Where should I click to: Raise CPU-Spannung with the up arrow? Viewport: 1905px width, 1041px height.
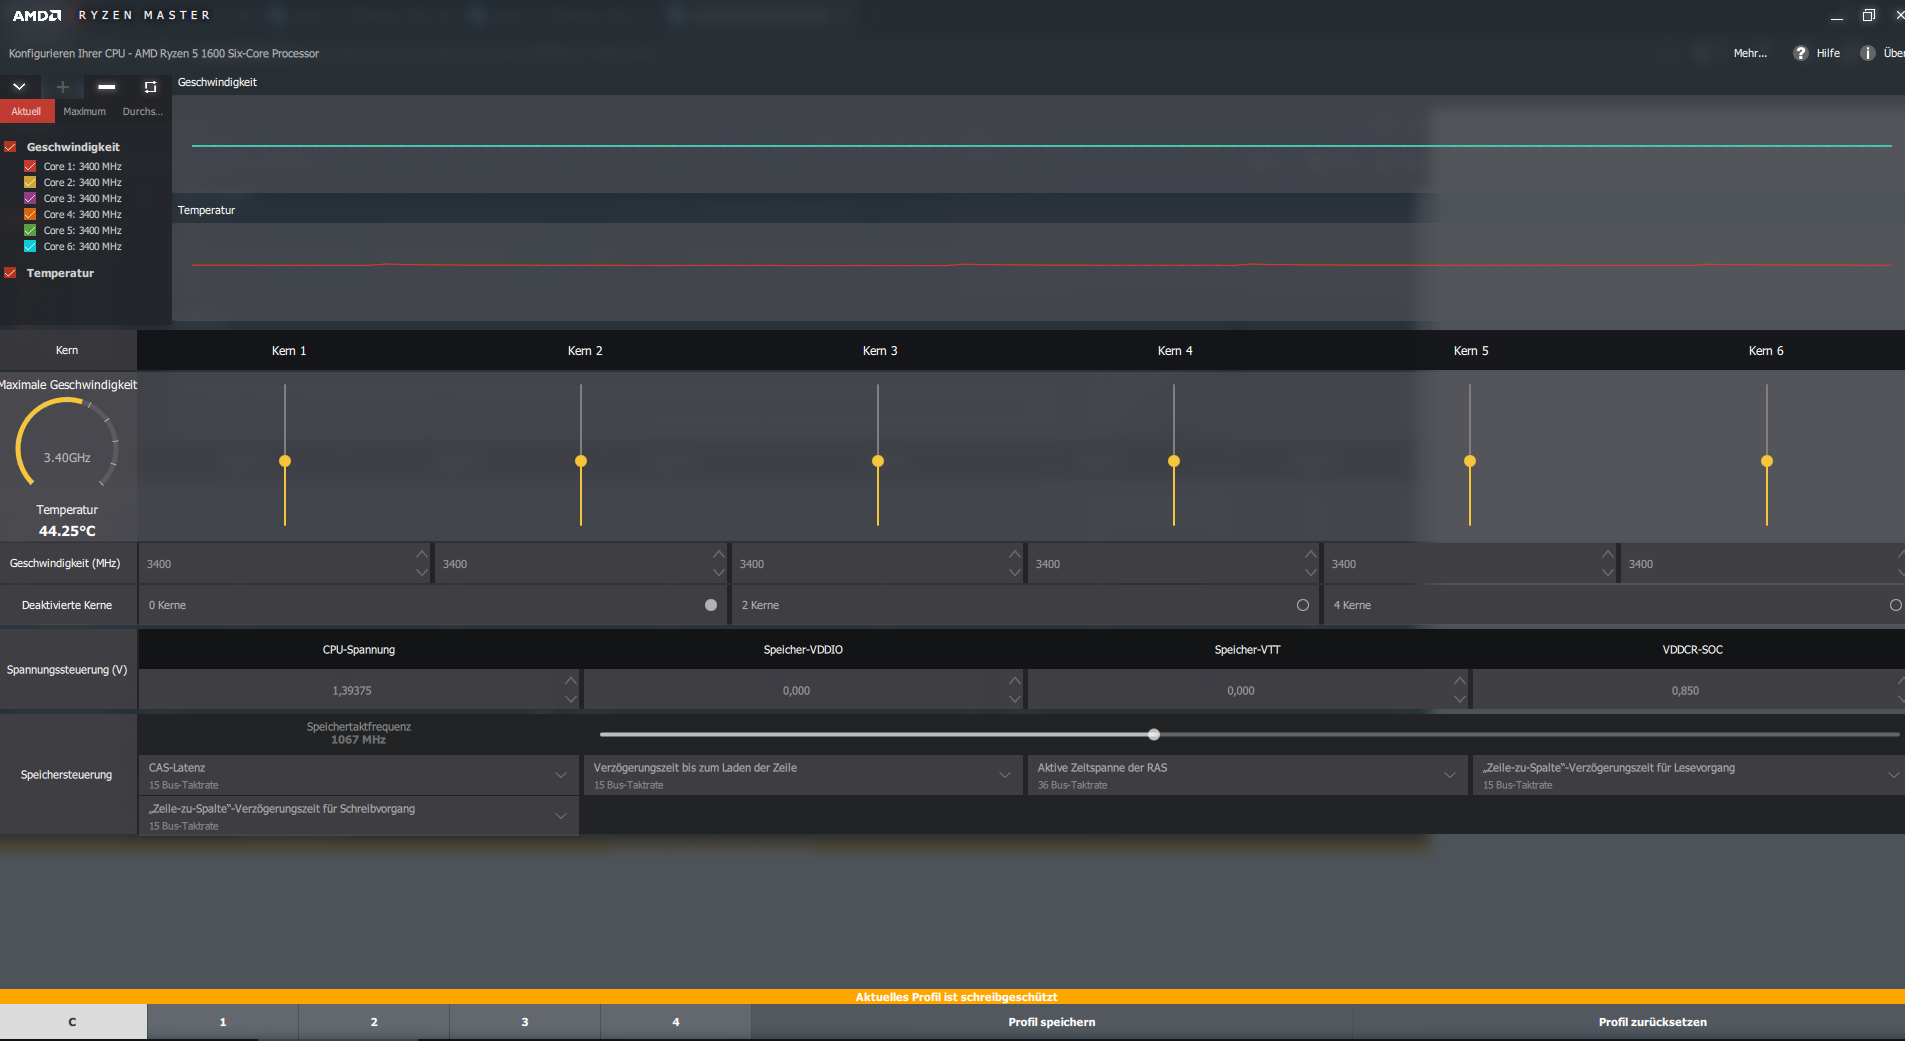[571, 680]
